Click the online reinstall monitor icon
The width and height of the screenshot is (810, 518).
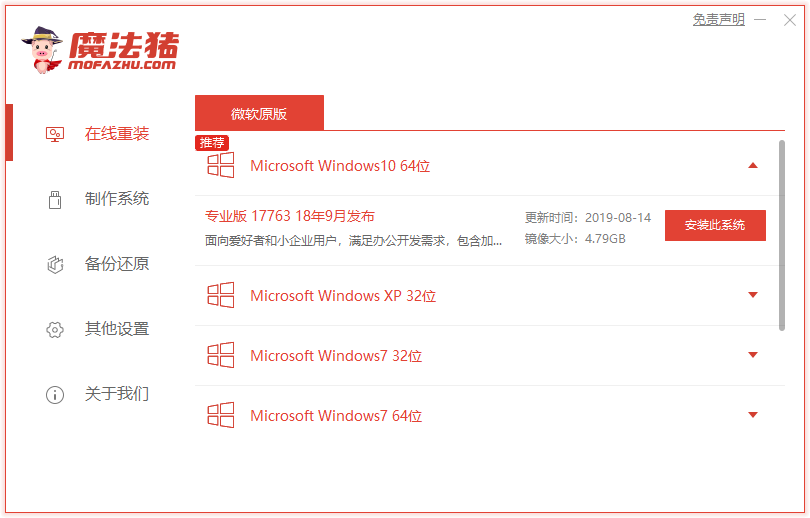click(55, 134)
